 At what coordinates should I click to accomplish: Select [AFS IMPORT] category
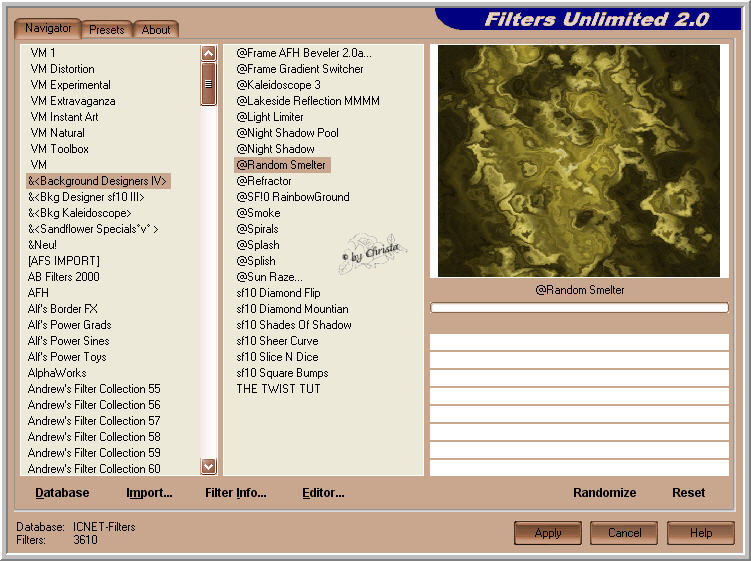[x=64, y=261]
